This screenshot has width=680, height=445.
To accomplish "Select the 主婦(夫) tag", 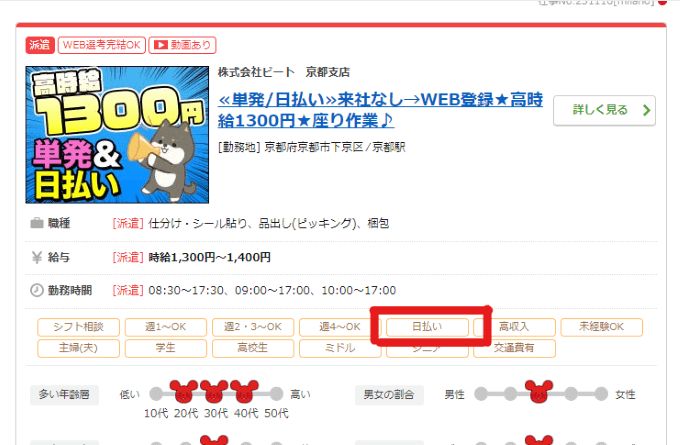I will pos(78,348).
